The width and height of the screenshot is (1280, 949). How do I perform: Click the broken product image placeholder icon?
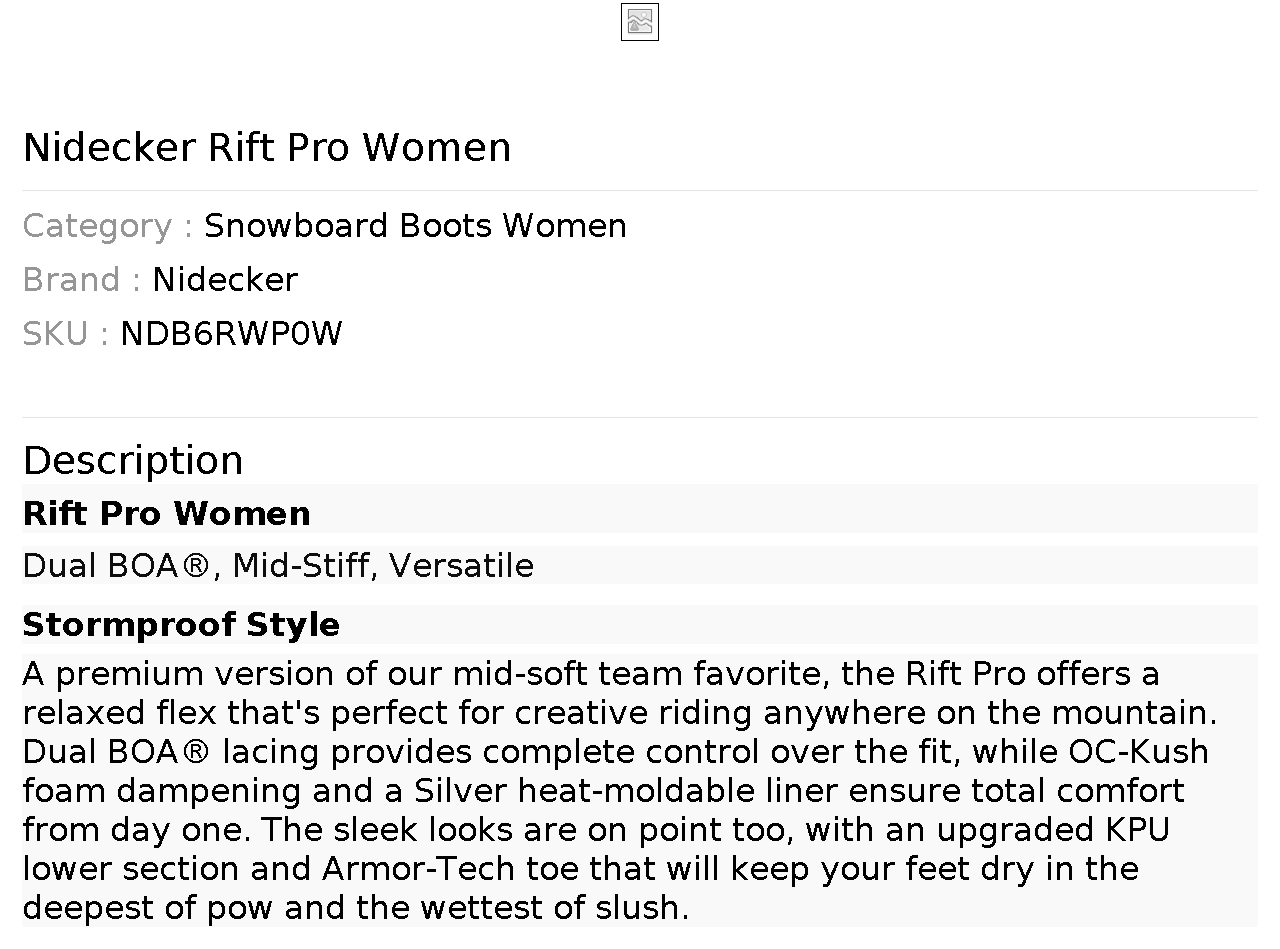point(640,22)
